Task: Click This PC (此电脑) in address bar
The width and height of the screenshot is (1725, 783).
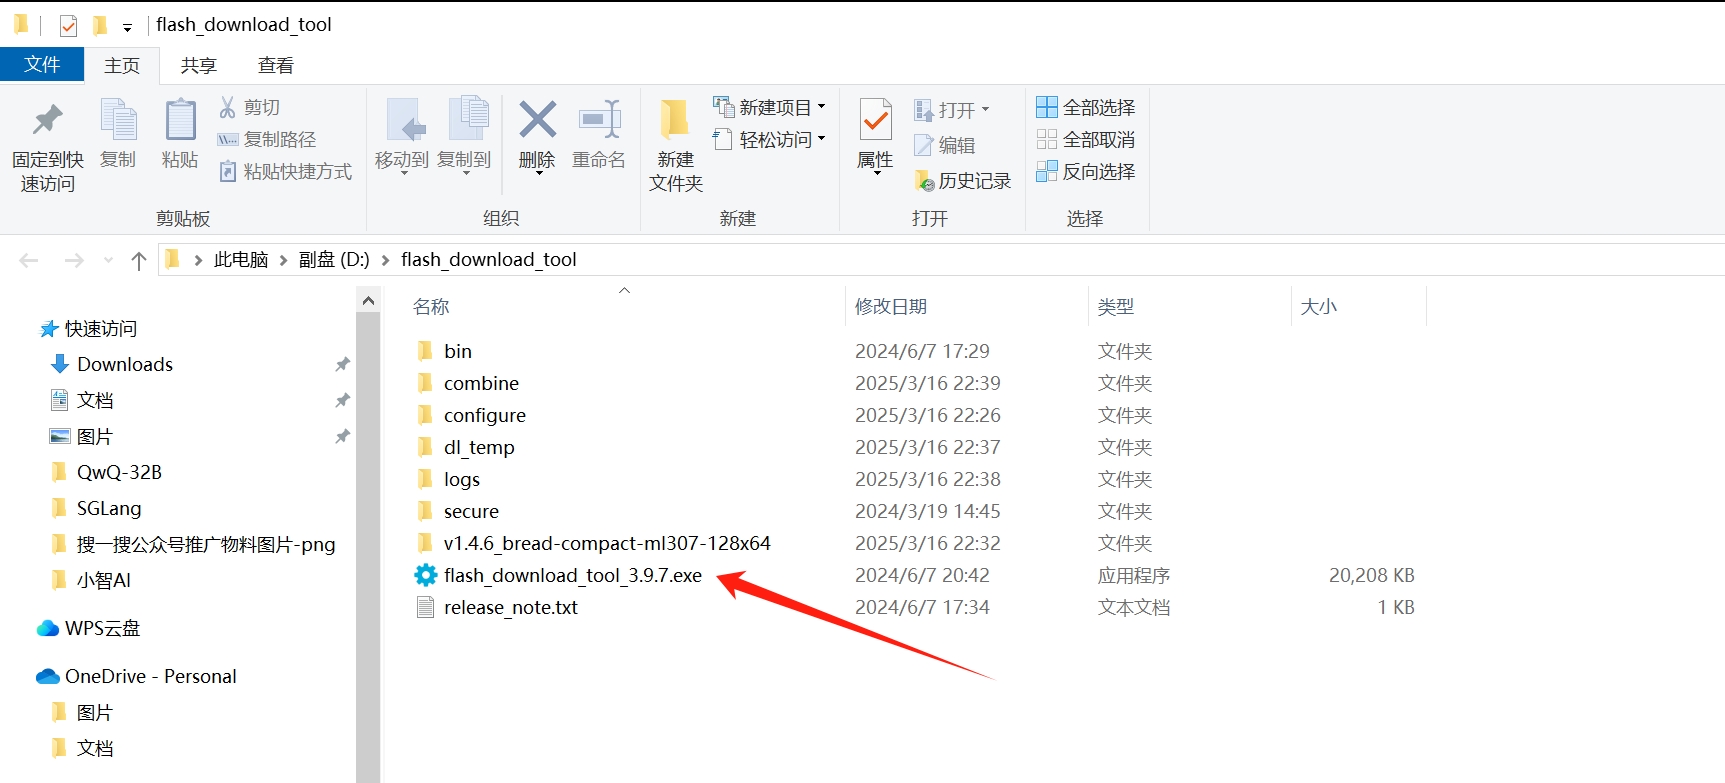Action: (x=241, y=260)
